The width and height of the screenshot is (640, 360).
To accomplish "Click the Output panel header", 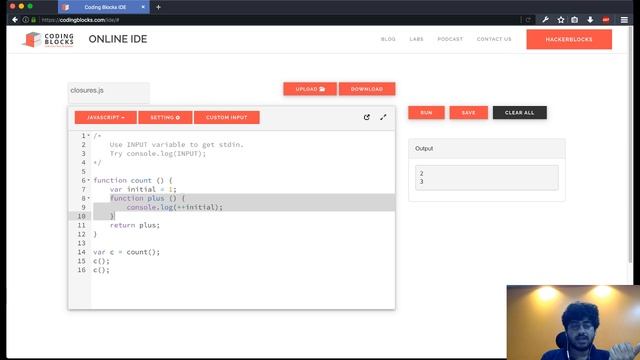I will (x=487, y=149).
